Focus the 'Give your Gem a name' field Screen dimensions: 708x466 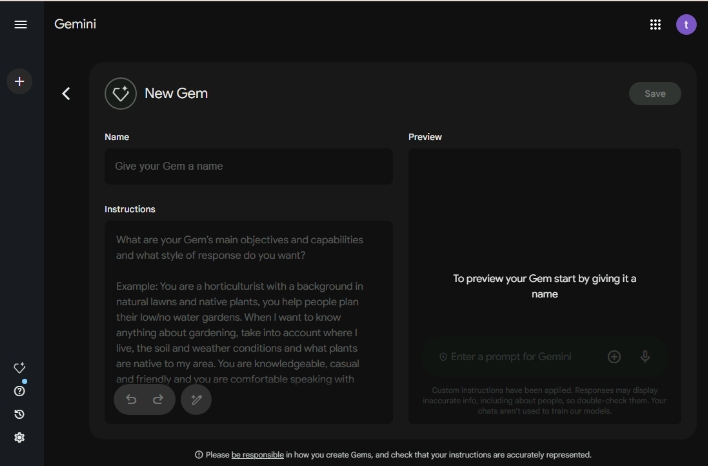pos(248,166)
